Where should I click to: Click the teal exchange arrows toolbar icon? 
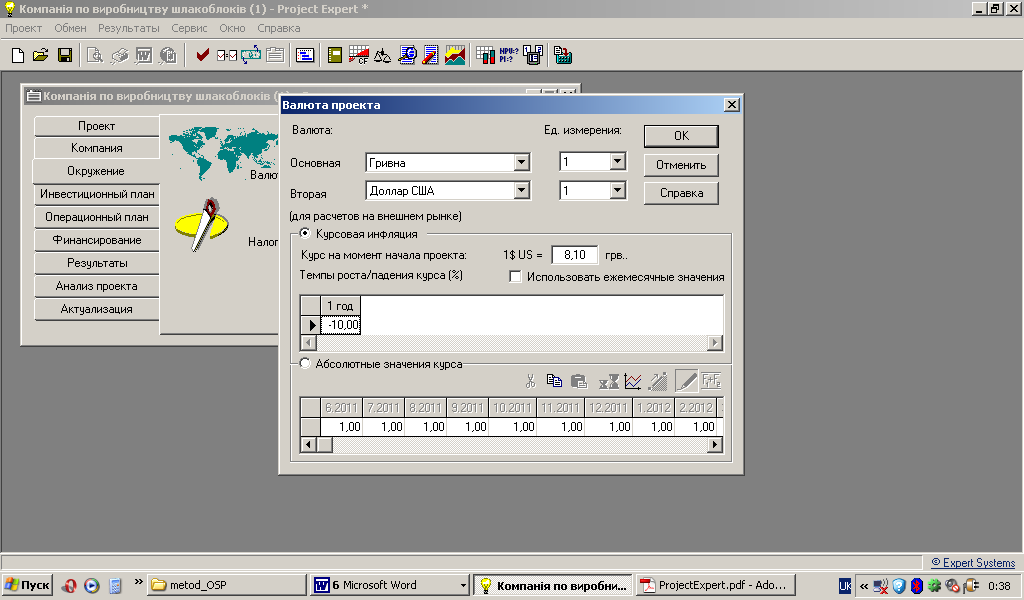click(251, 55)
